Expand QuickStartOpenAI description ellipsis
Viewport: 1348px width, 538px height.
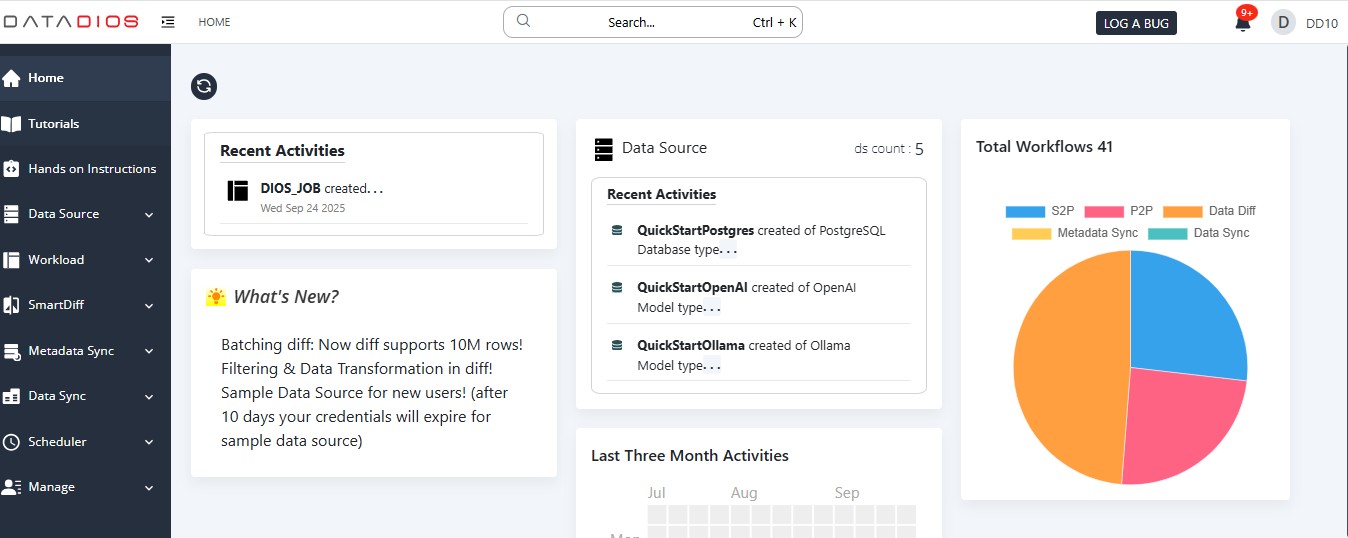[711, 307]
